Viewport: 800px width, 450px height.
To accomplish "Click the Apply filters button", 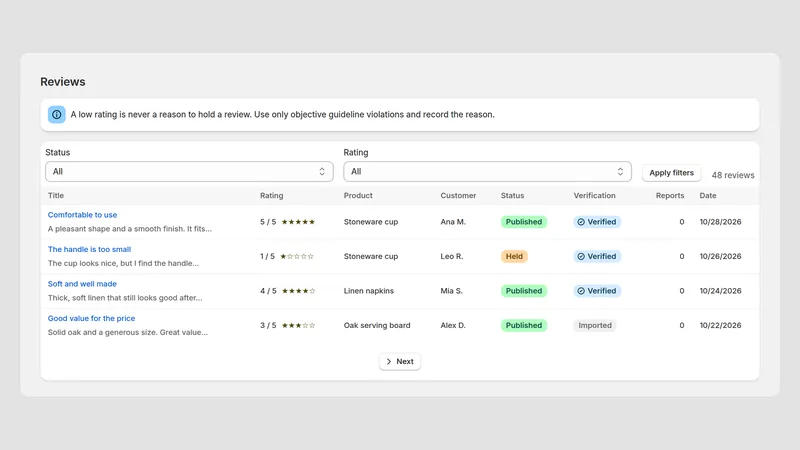I will click(x=671, y=173).
